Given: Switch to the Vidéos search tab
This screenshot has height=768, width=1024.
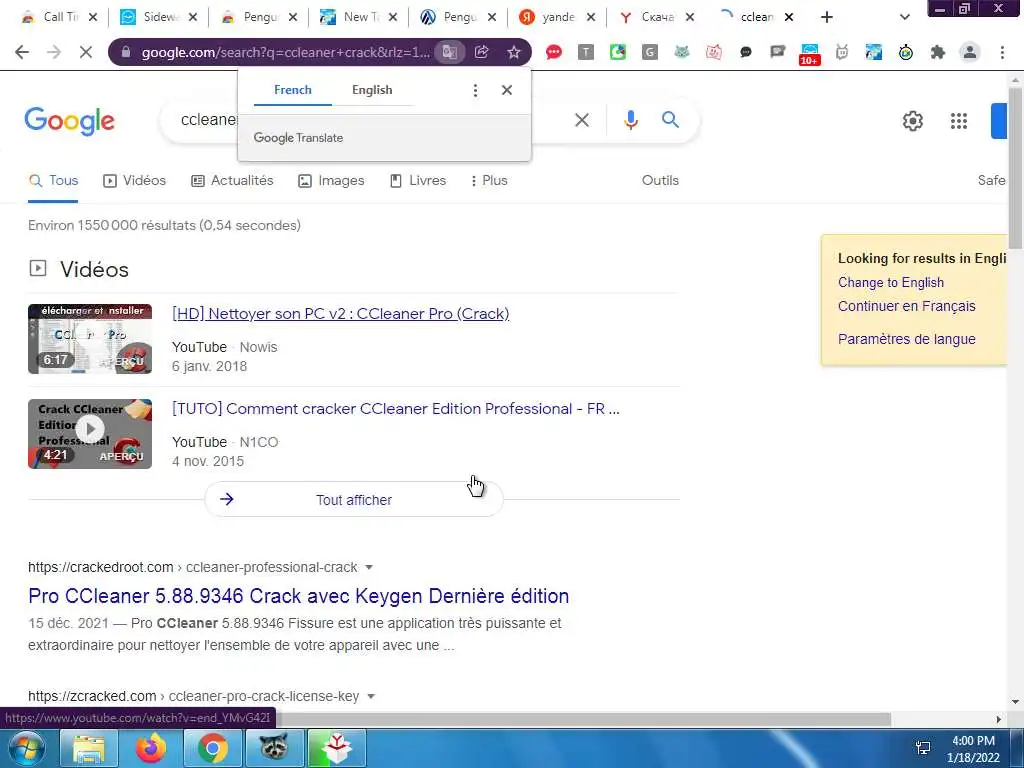Looking at the screenshot, I should [x=135, y=181].
